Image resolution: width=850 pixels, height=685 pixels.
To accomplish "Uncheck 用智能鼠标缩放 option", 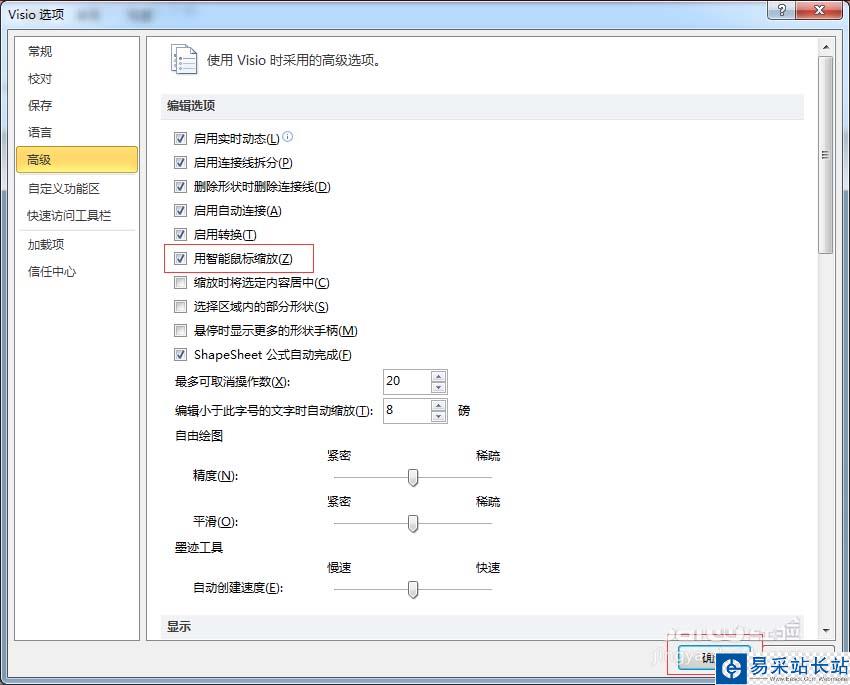I will (x=181, y=259).
